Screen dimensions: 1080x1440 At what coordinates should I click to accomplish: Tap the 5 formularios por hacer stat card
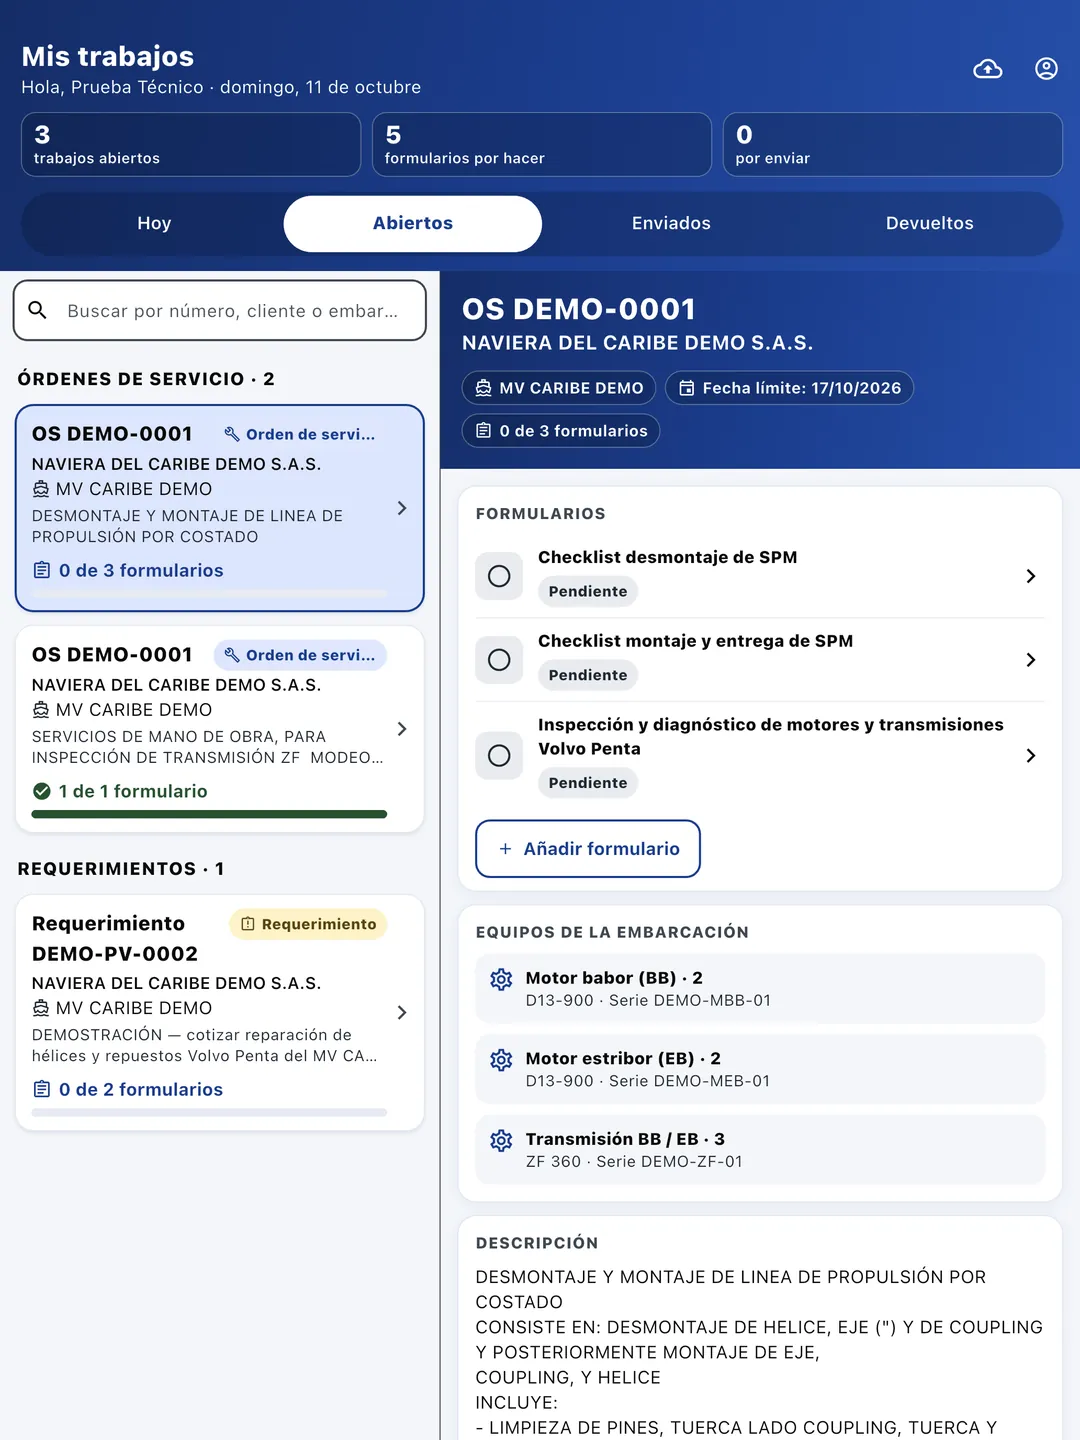[x=542, y=145]
